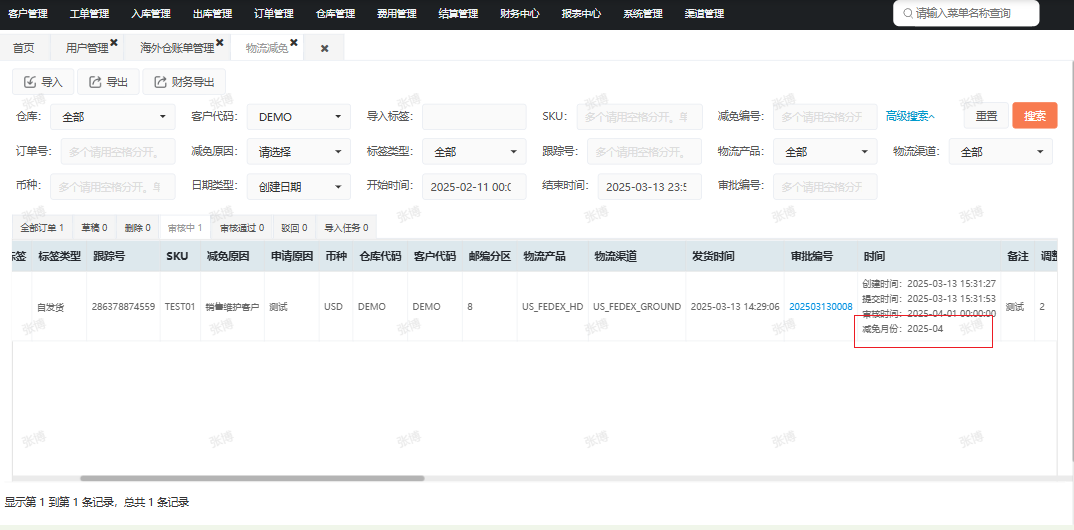This screenshot has height=530, width=1074.
Task: Expand the 日期类型 dropdown
Action: pyautogui.click(x=299, y=186)
